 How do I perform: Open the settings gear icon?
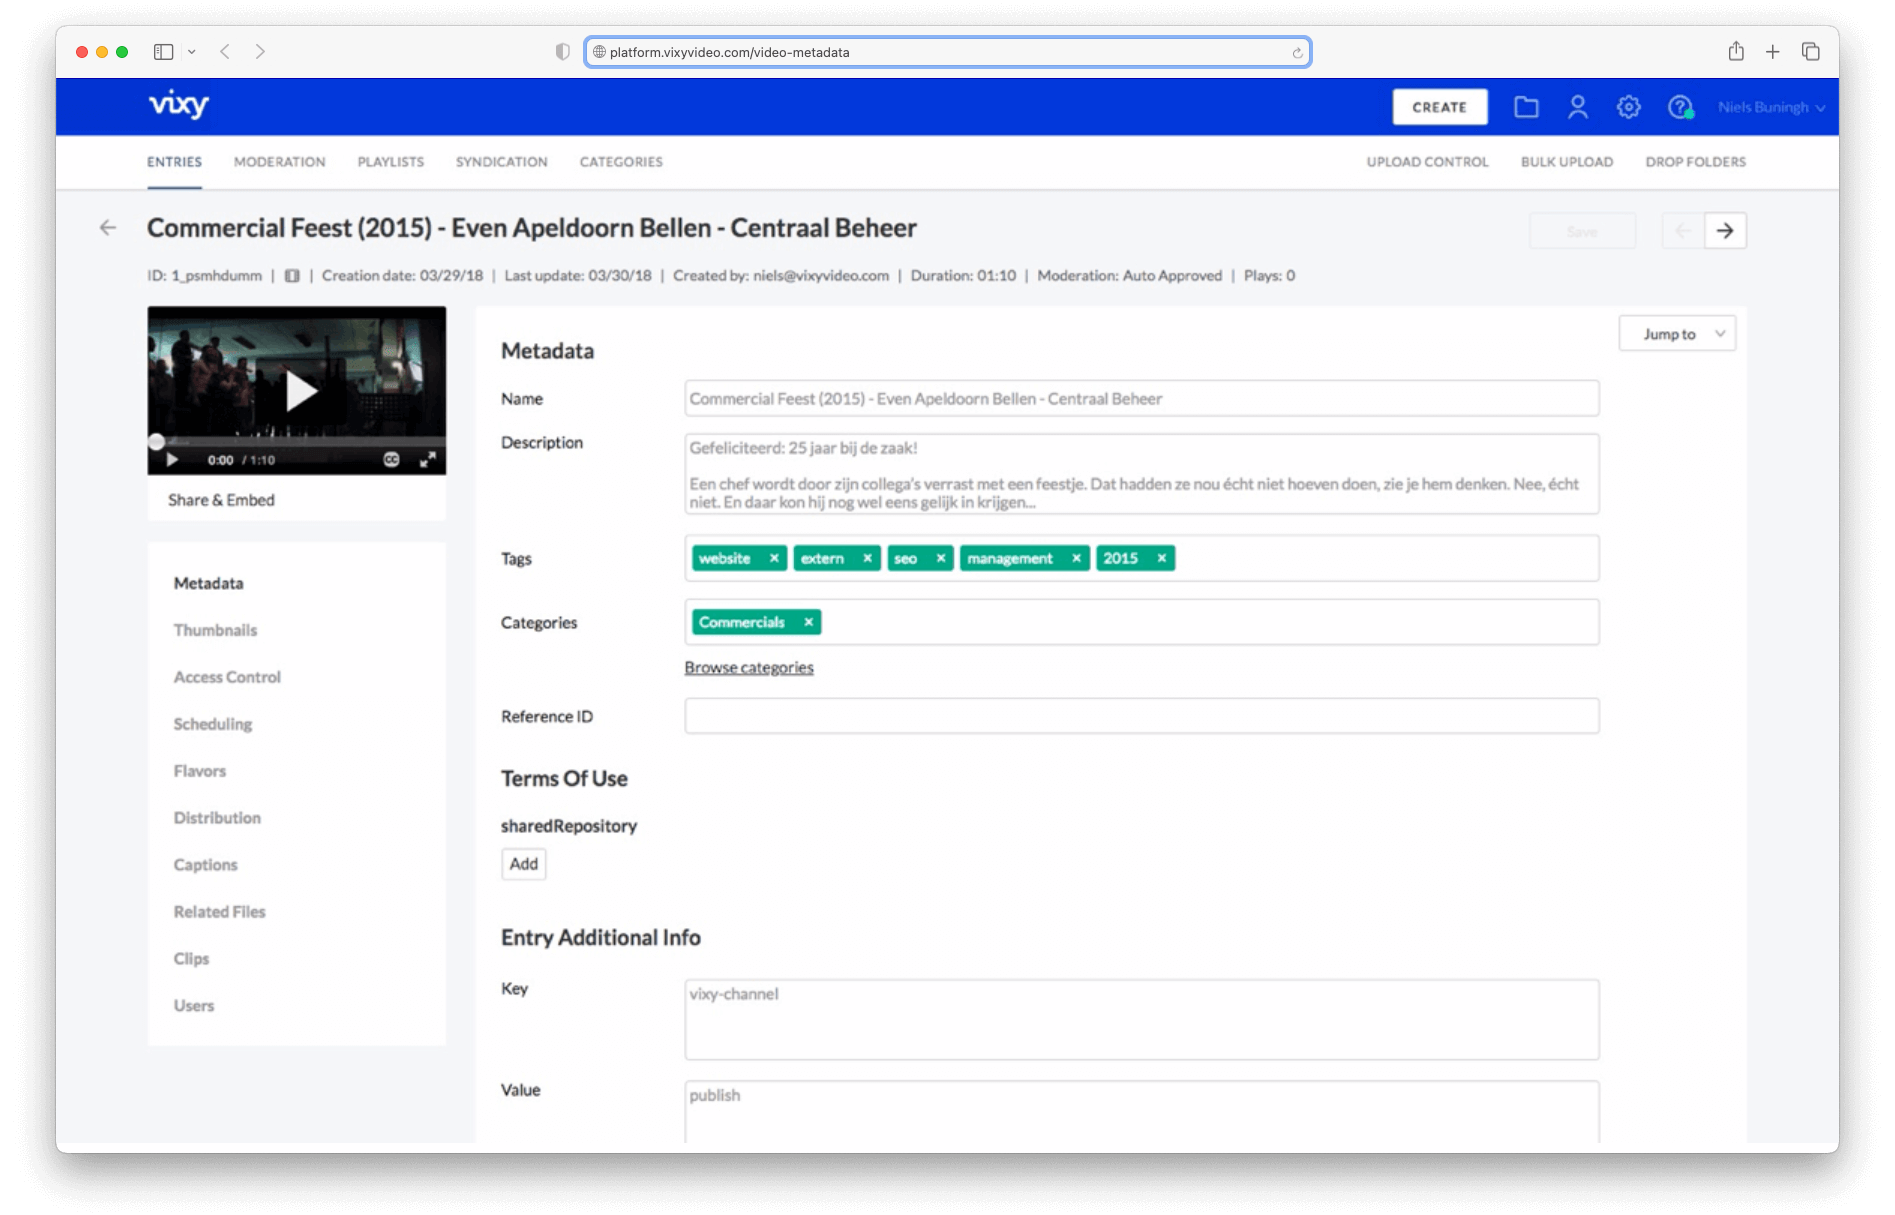click(x=1629, y=107)
